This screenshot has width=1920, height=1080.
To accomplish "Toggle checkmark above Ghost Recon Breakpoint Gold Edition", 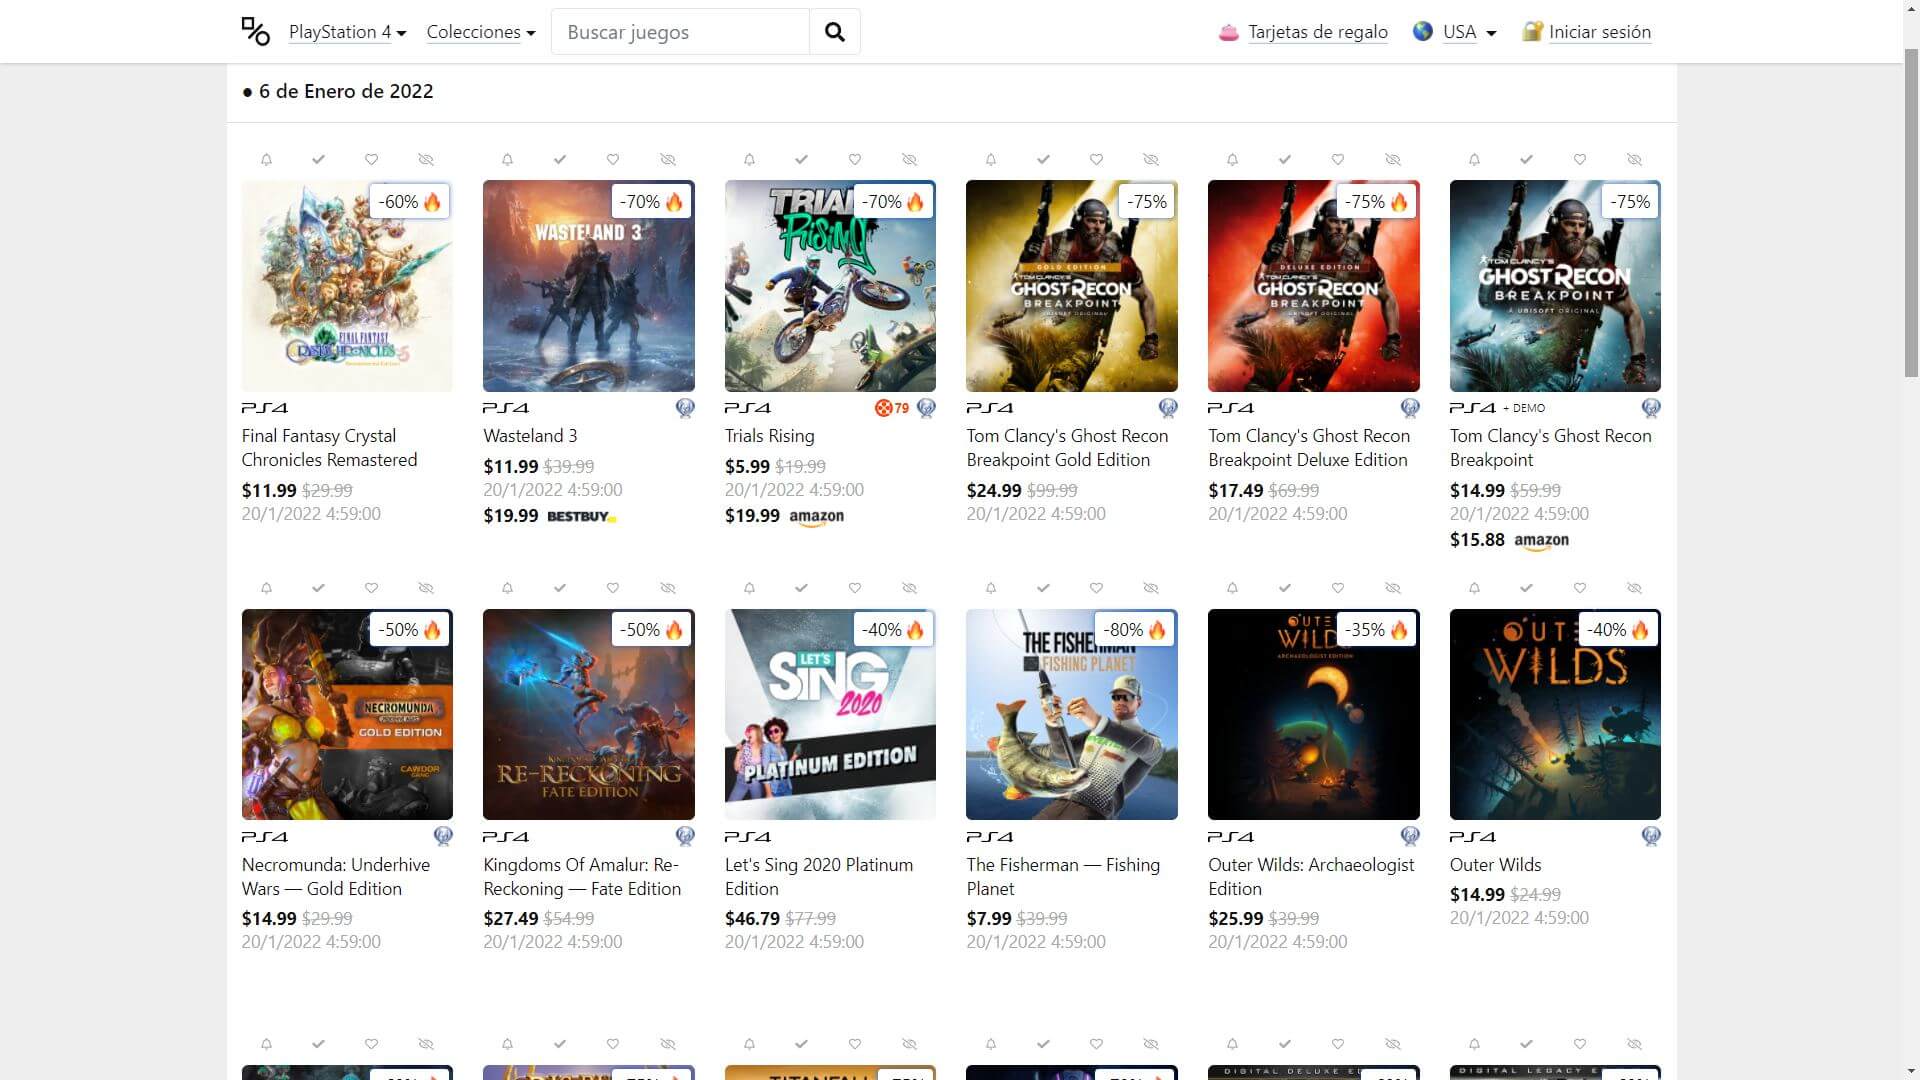I will (1043, 160).
